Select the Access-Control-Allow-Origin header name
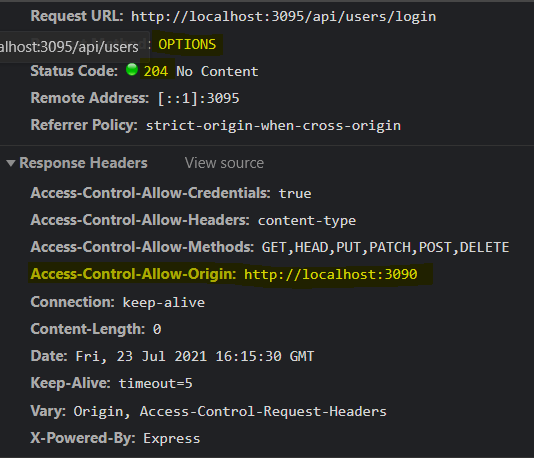 click(133, 274)
